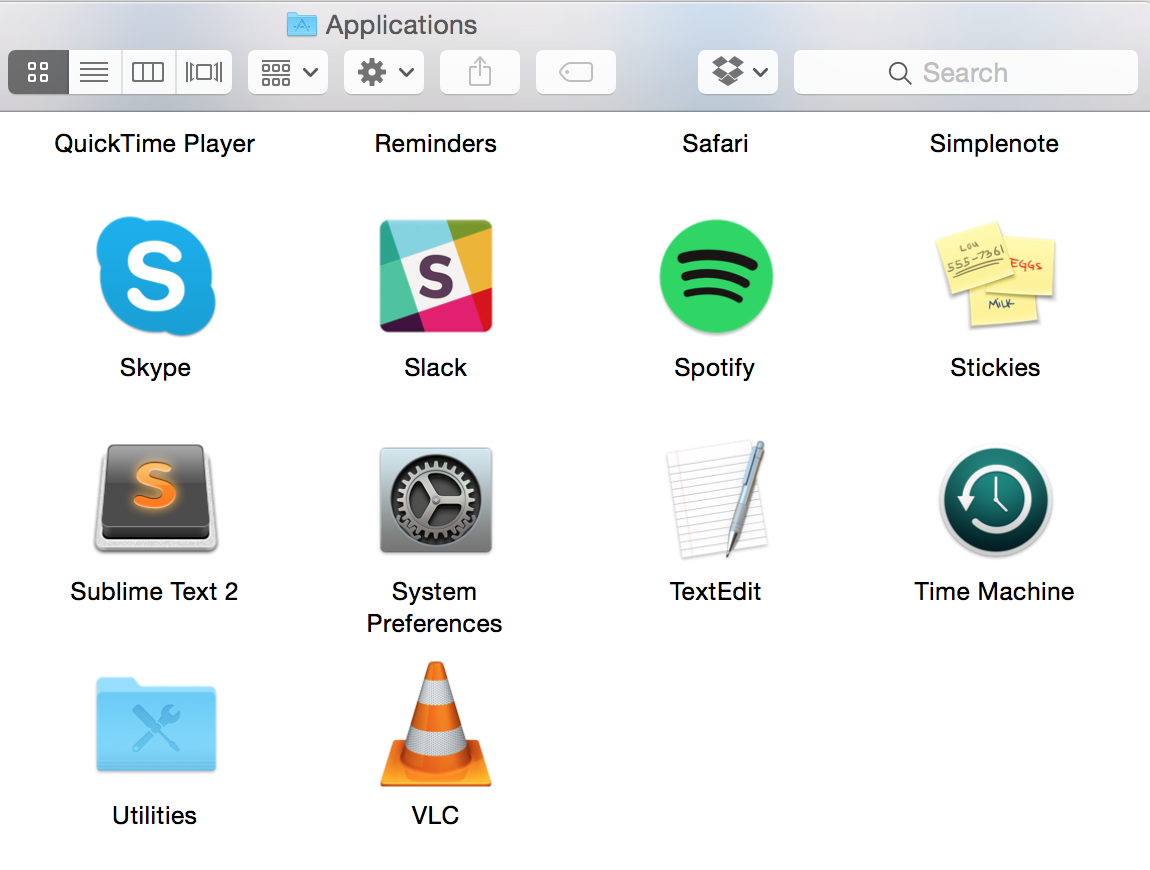Click the Time Machine name label
Viewport: 1150px width, 870px height.
pos(995,591)
